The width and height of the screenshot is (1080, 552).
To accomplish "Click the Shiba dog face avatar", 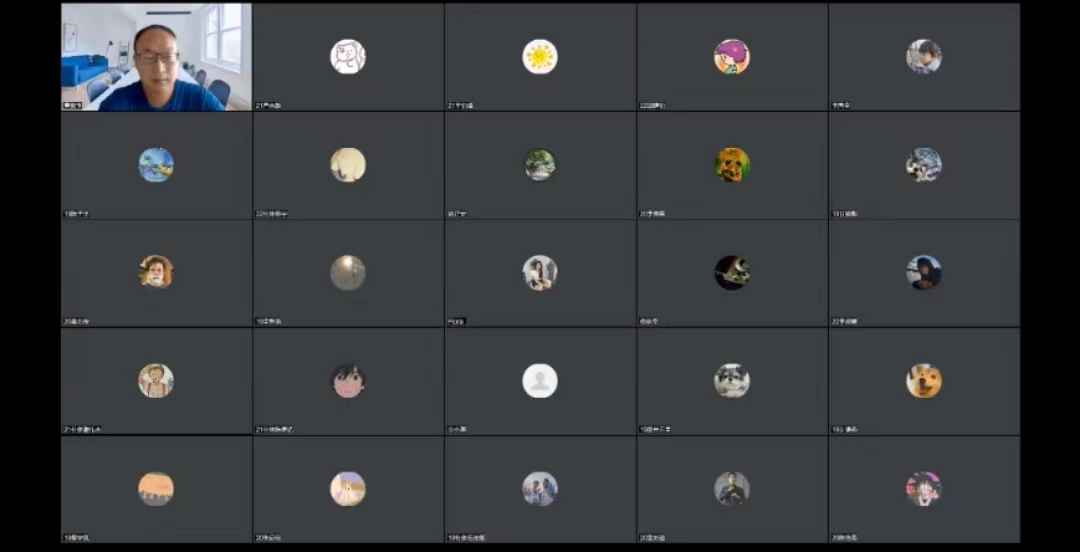I will [x=924, y=380].
